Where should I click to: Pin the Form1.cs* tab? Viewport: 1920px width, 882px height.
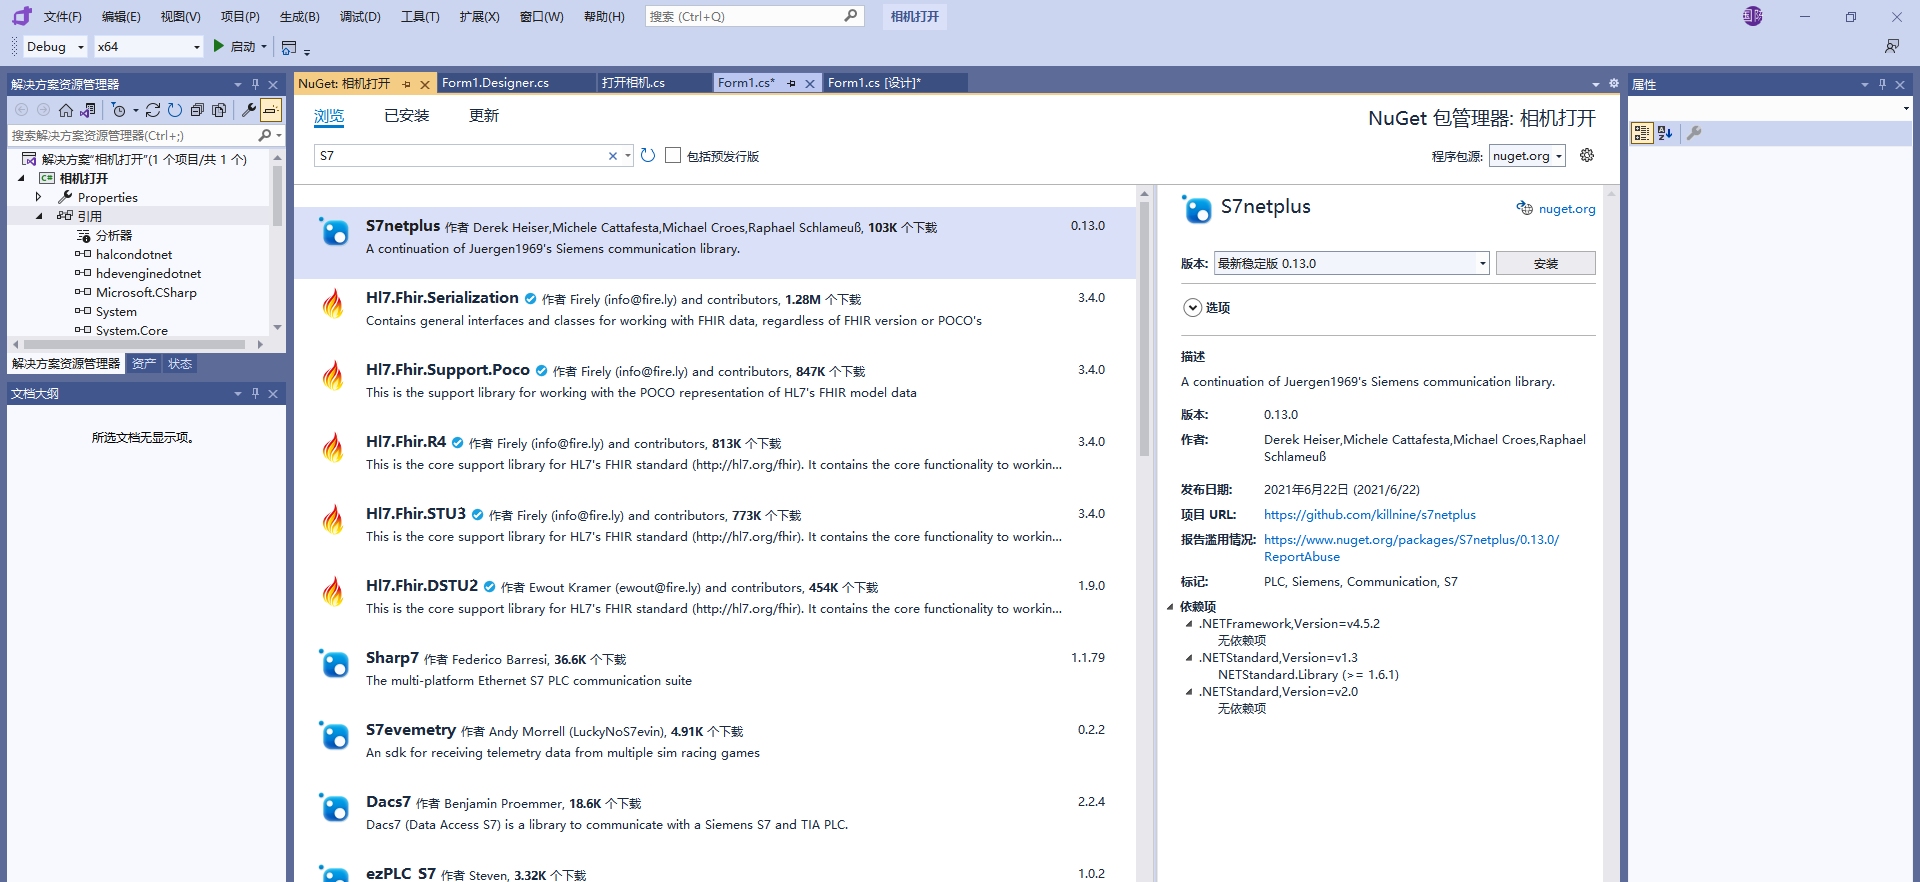pos(791,83)
